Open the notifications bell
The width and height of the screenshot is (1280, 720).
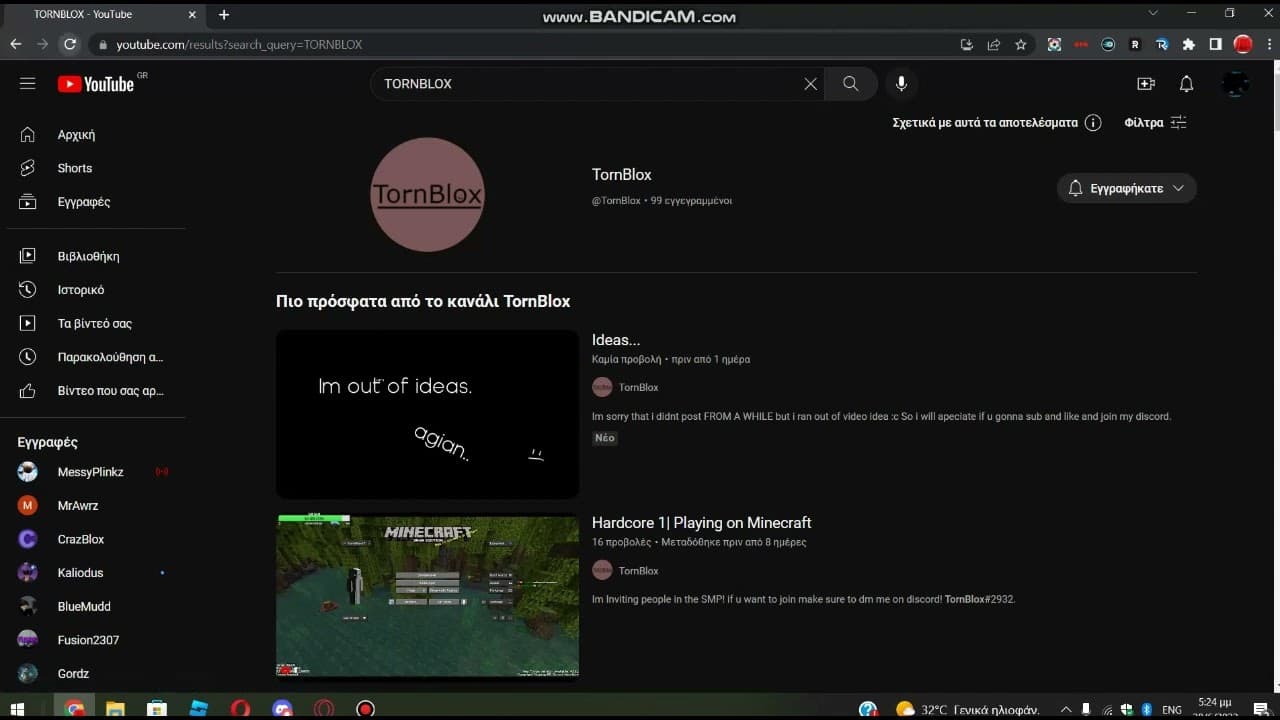pyautogui.click(x=1186, y=84)
